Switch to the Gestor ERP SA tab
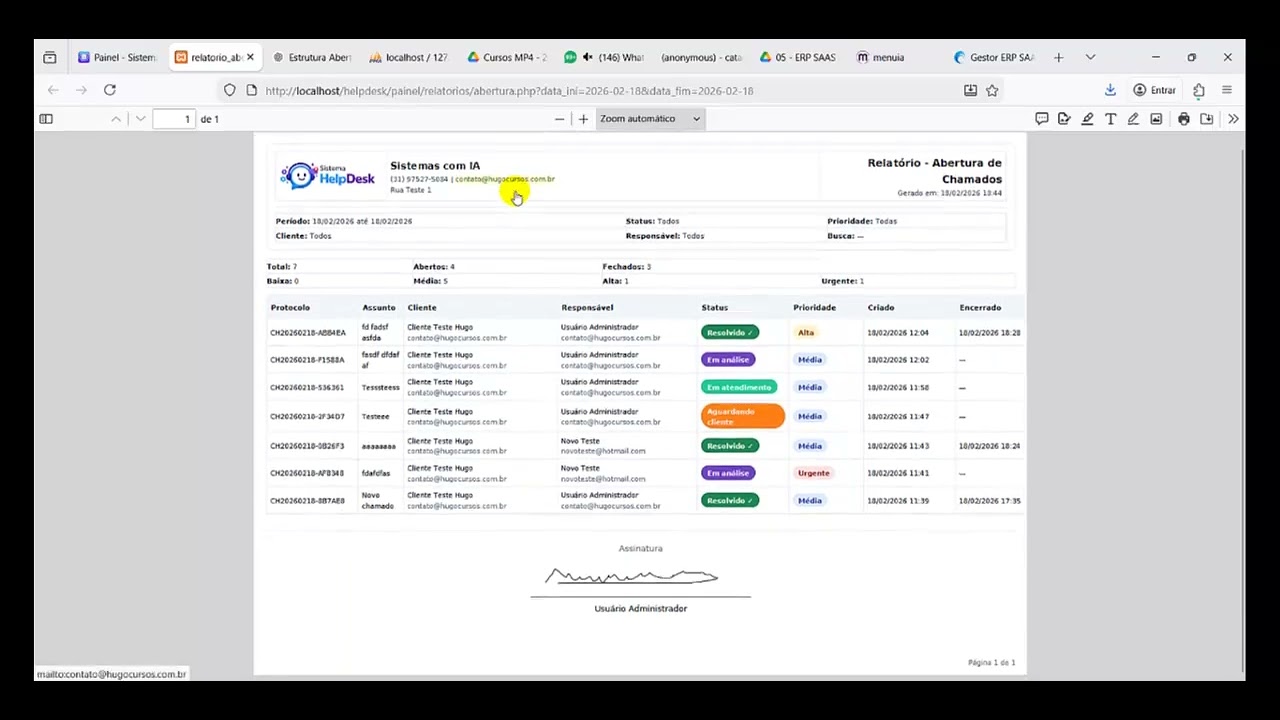1280x720 pixels. (x=994, y=57)
